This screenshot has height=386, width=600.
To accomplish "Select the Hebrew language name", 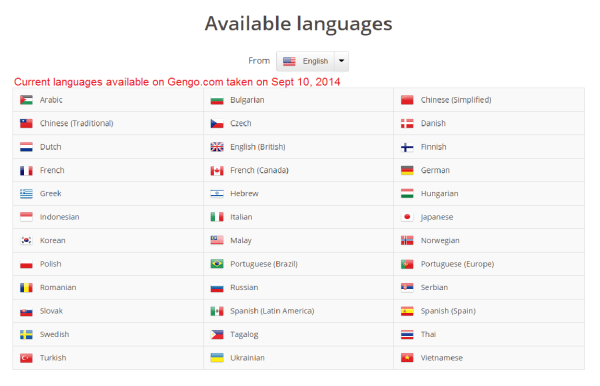I will point(245,194).
